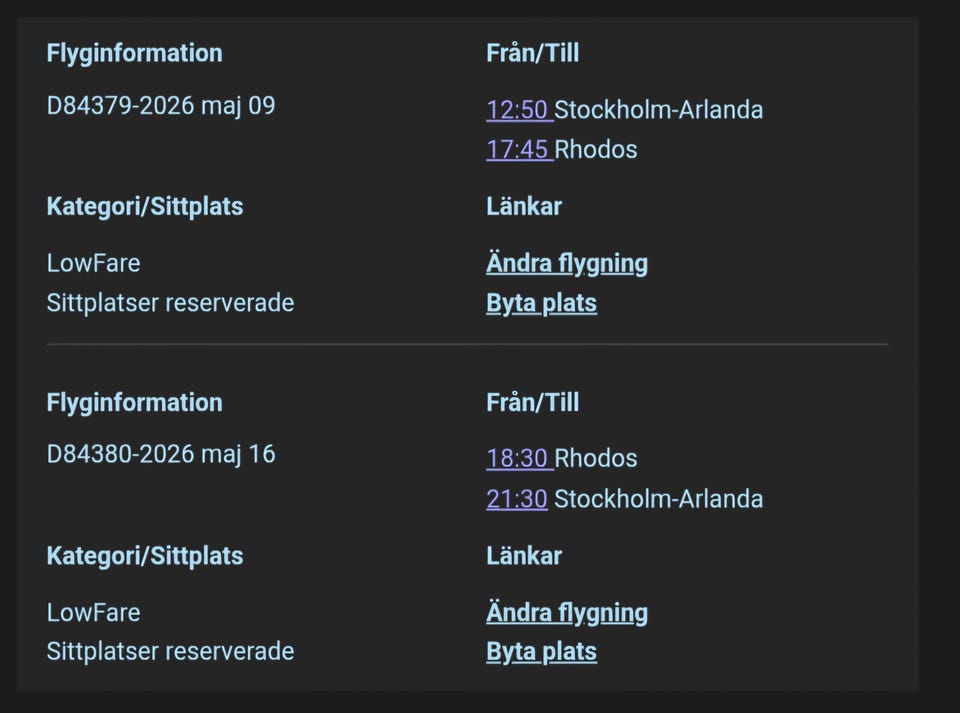Open the 18:30 Rhodos departure time link
Screen dimensions: 960x713
[518, 458]
